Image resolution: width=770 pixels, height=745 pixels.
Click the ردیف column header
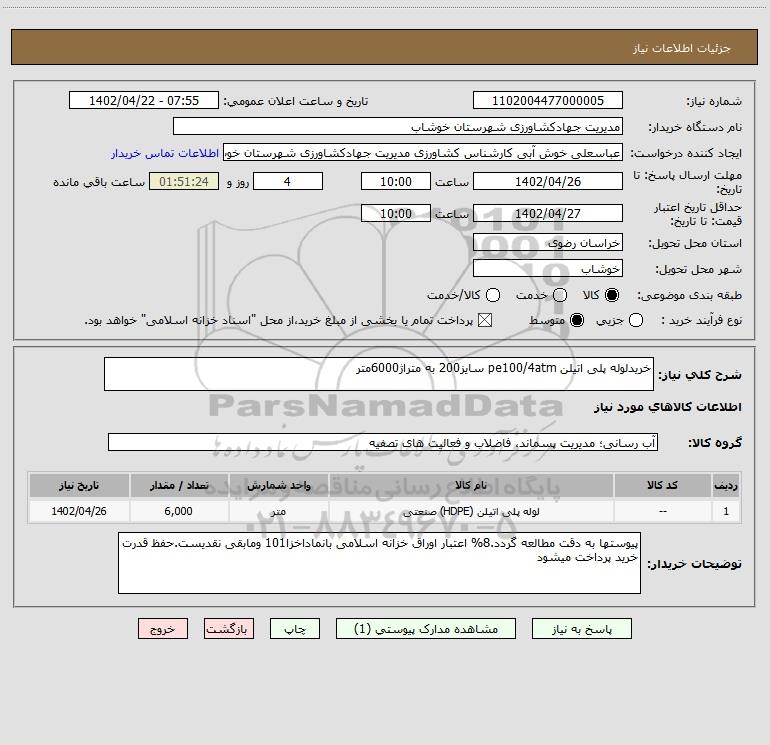pos(726,485)
